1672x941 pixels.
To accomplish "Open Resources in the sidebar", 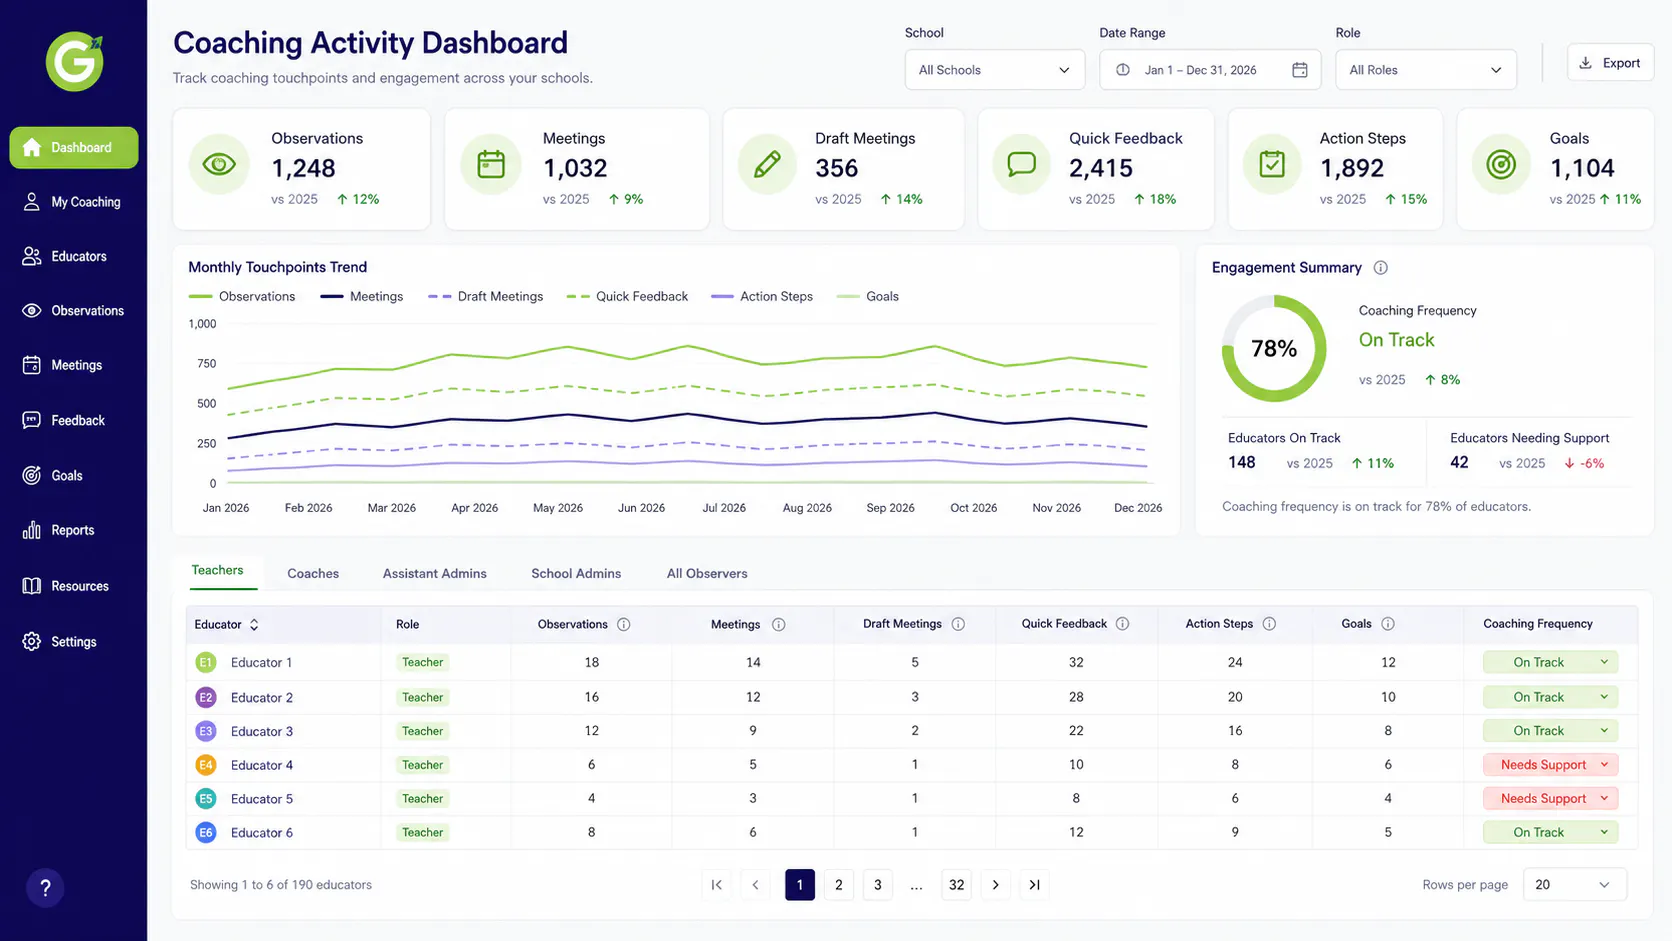I will tap(74, 586).
